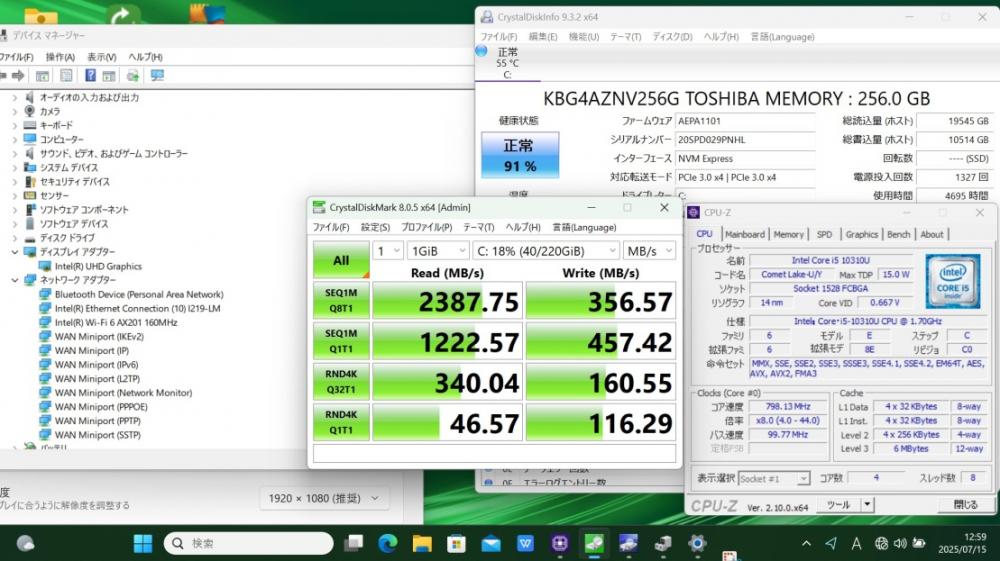Open the 1GiB test size dropdown

tap(438, 251)
